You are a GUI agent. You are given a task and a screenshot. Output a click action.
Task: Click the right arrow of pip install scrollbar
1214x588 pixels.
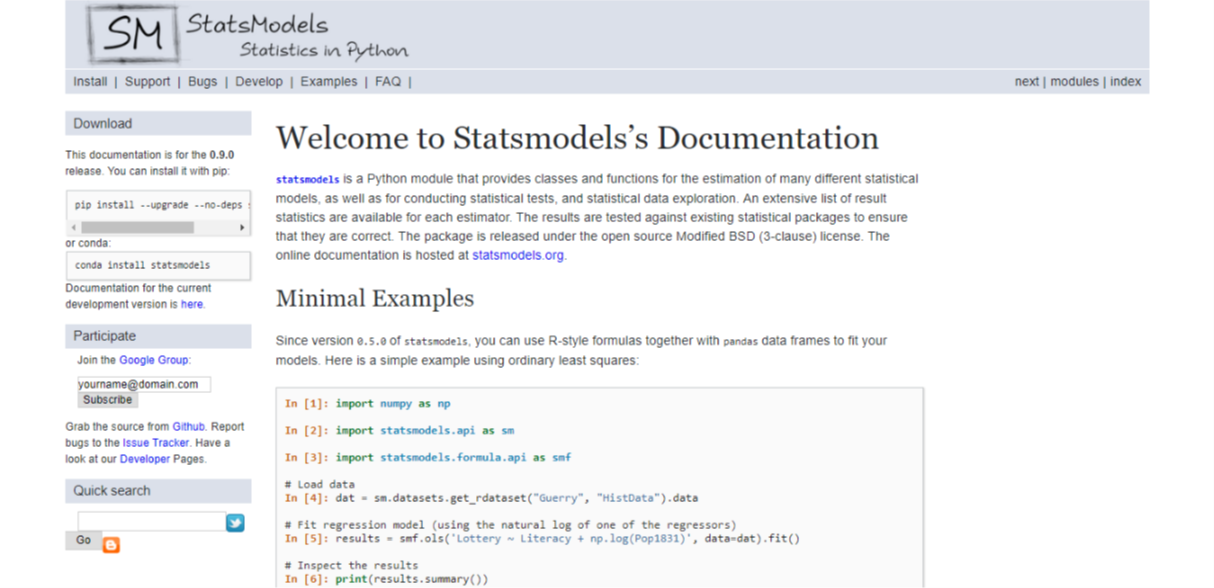[241, 227]
